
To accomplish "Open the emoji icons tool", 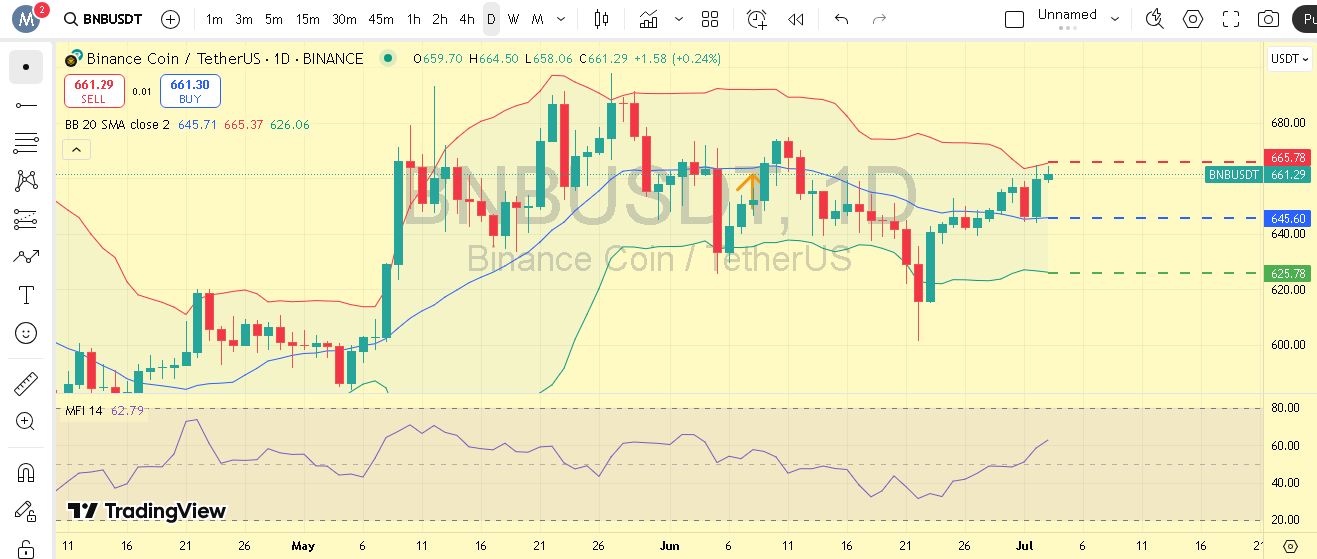I will pyautogui.click(x=26, y=333).
